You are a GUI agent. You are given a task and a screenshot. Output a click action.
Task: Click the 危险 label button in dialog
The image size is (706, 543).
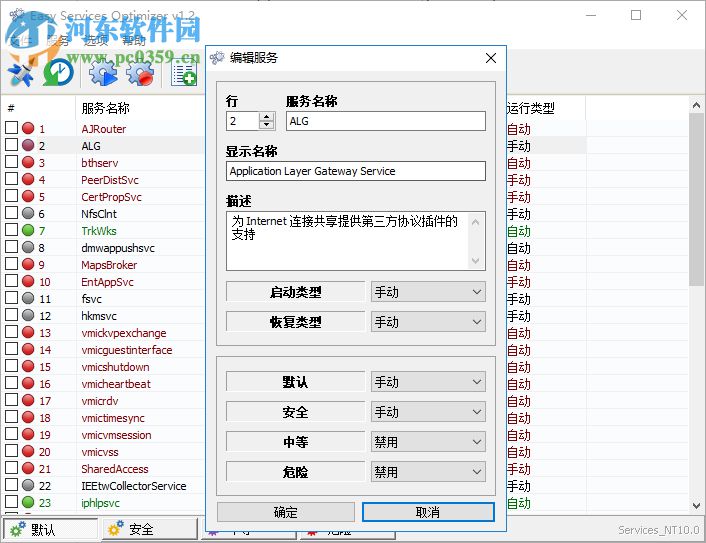295,472
